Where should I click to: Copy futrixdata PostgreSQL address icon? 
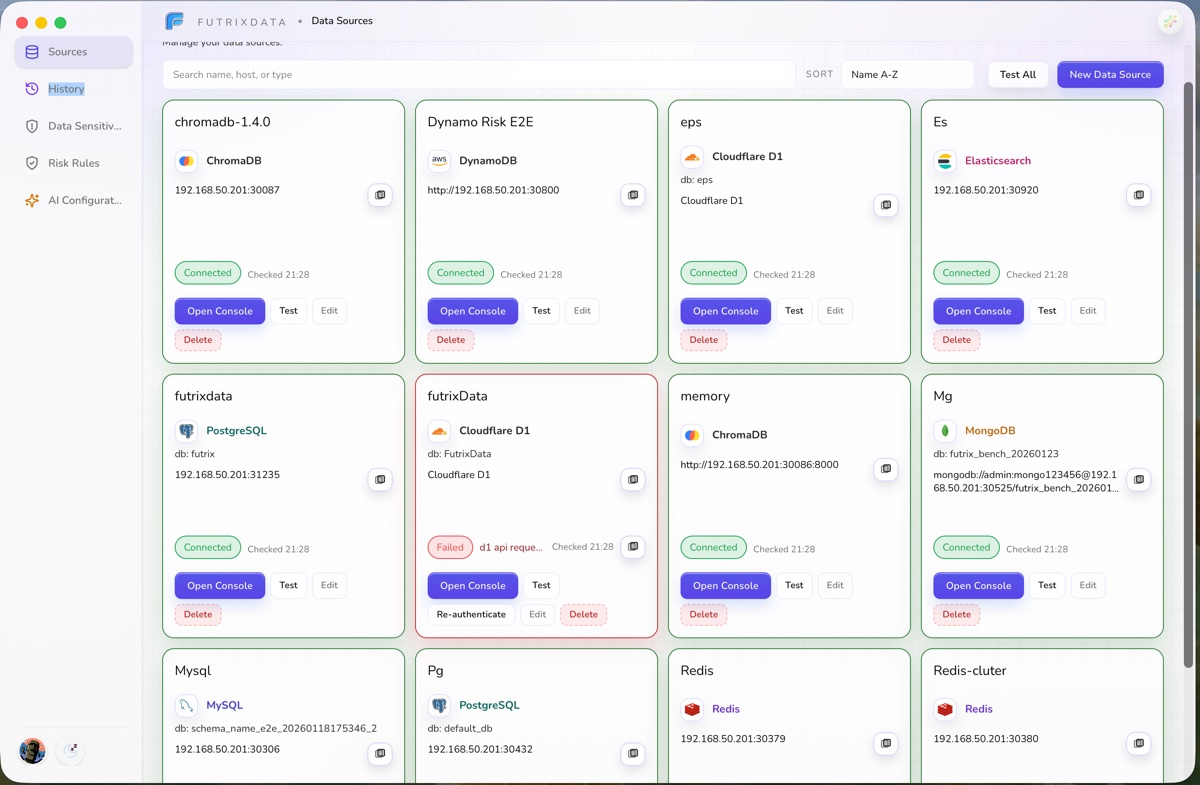380,480
